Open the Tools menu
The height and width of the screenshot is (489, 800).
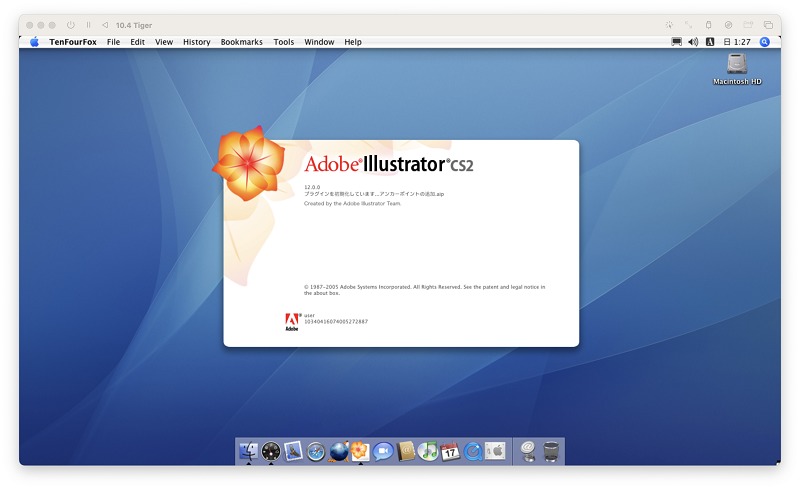click(x=284, y=42)
